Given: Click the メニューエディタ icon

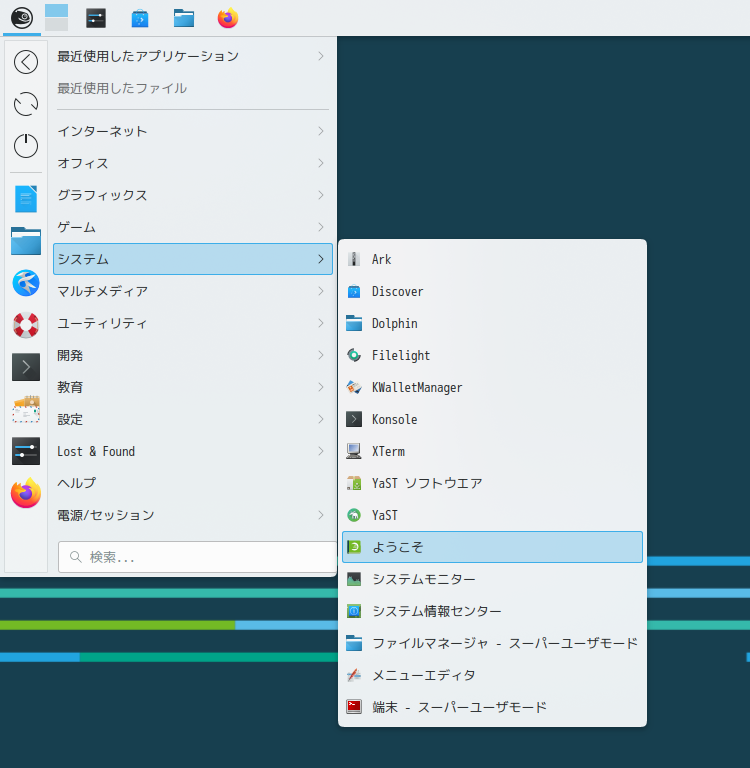Looking at the screenshot, I should pyautogui.click(x=354, y=675).
